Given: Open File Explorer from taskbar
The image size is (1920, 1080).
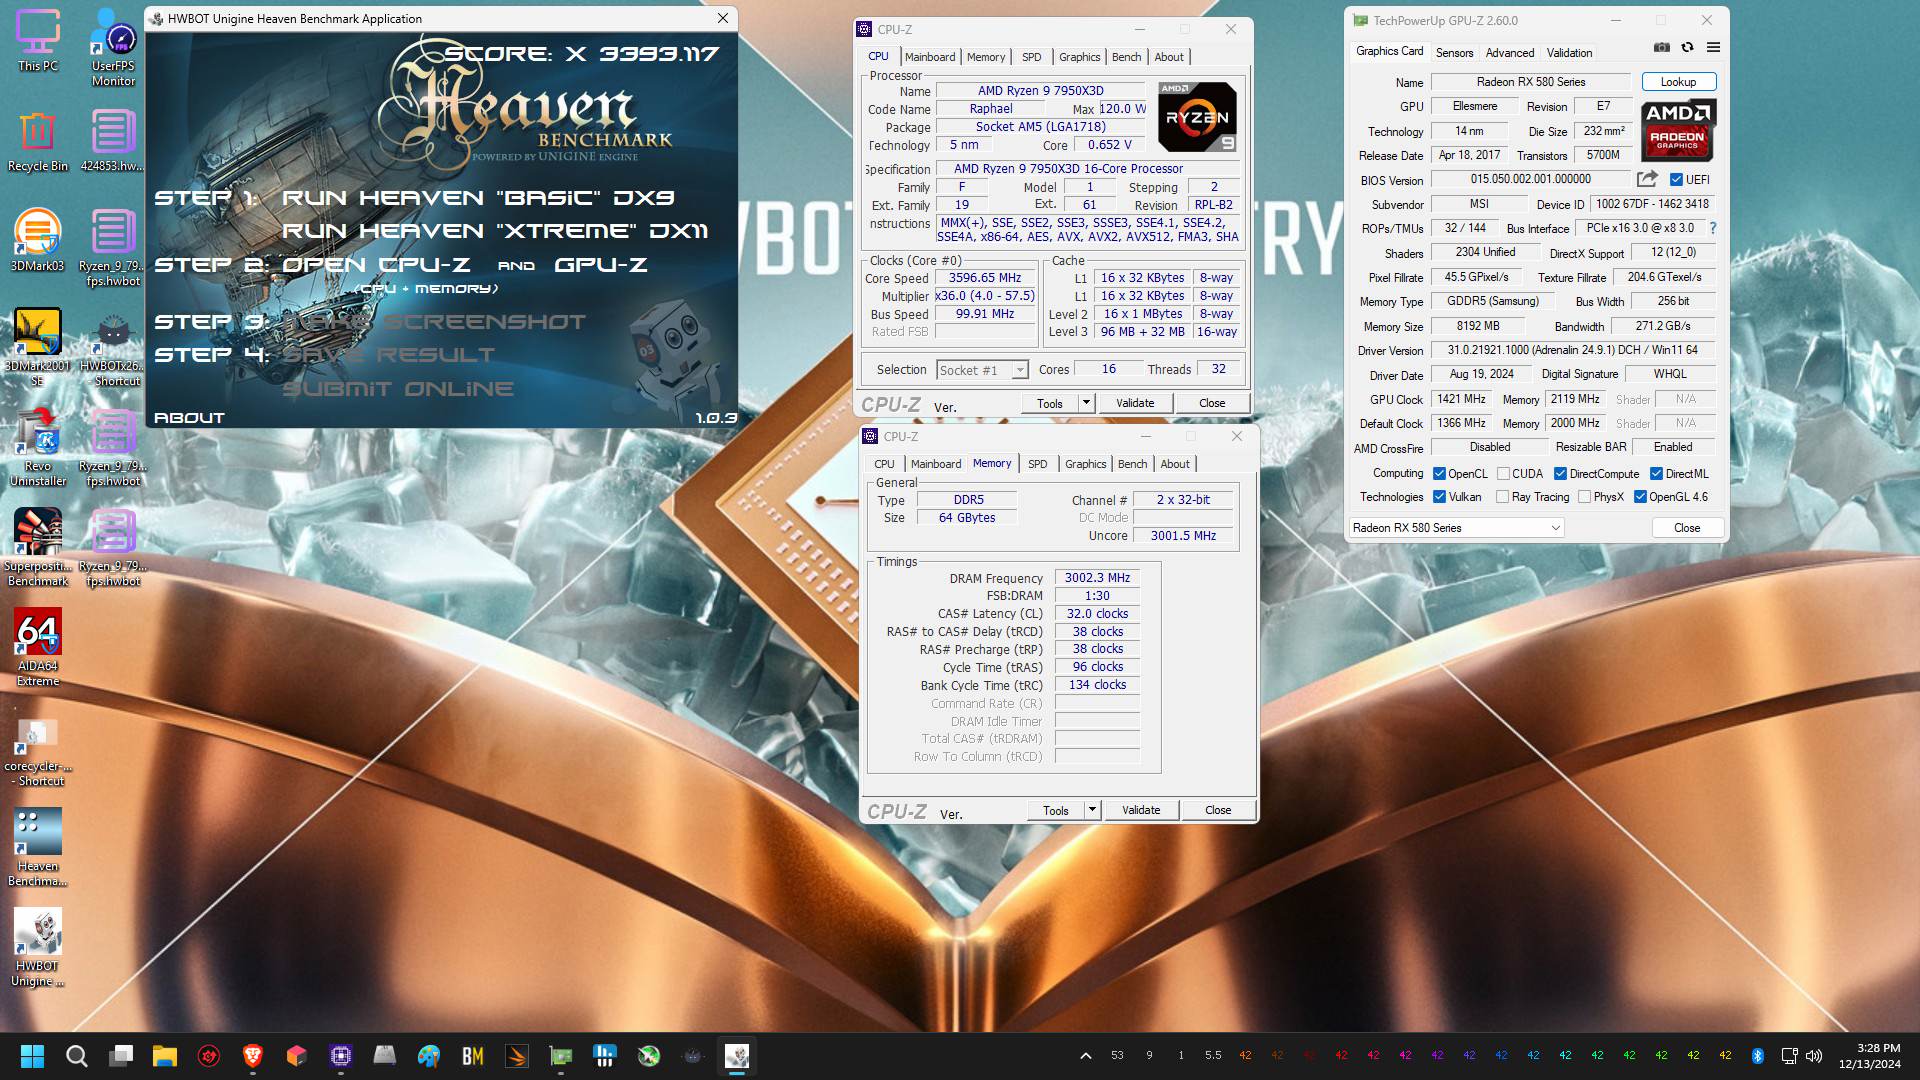Looking at the screenshot, I should tap(165, 1056).
